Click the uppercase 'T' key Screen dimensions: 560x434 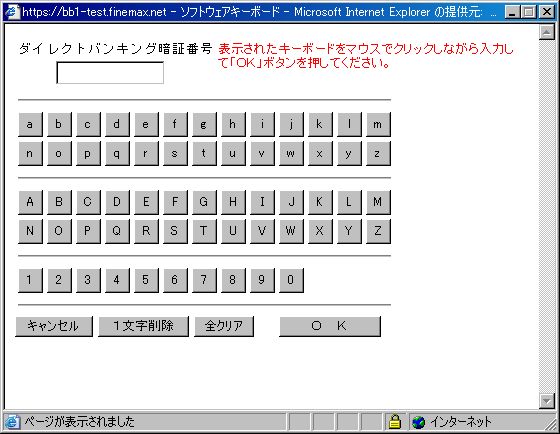(204, 231)
